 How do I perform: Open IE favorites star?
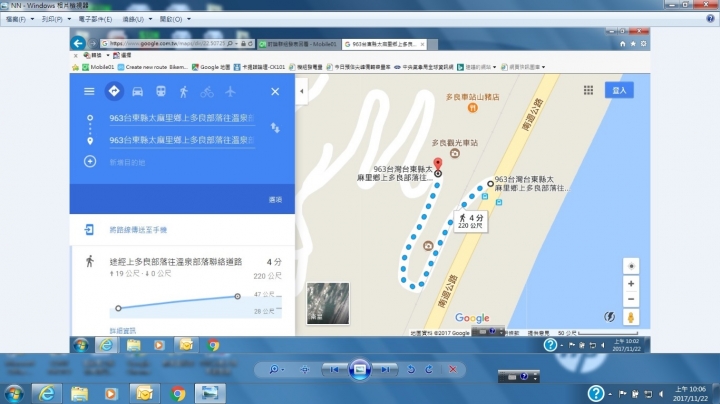633,44
